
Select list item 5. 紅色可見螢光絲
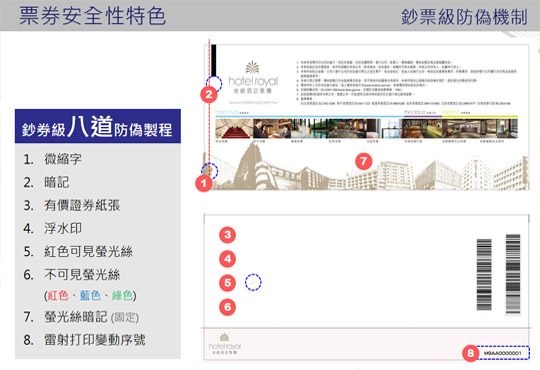(x=78, y=251)
